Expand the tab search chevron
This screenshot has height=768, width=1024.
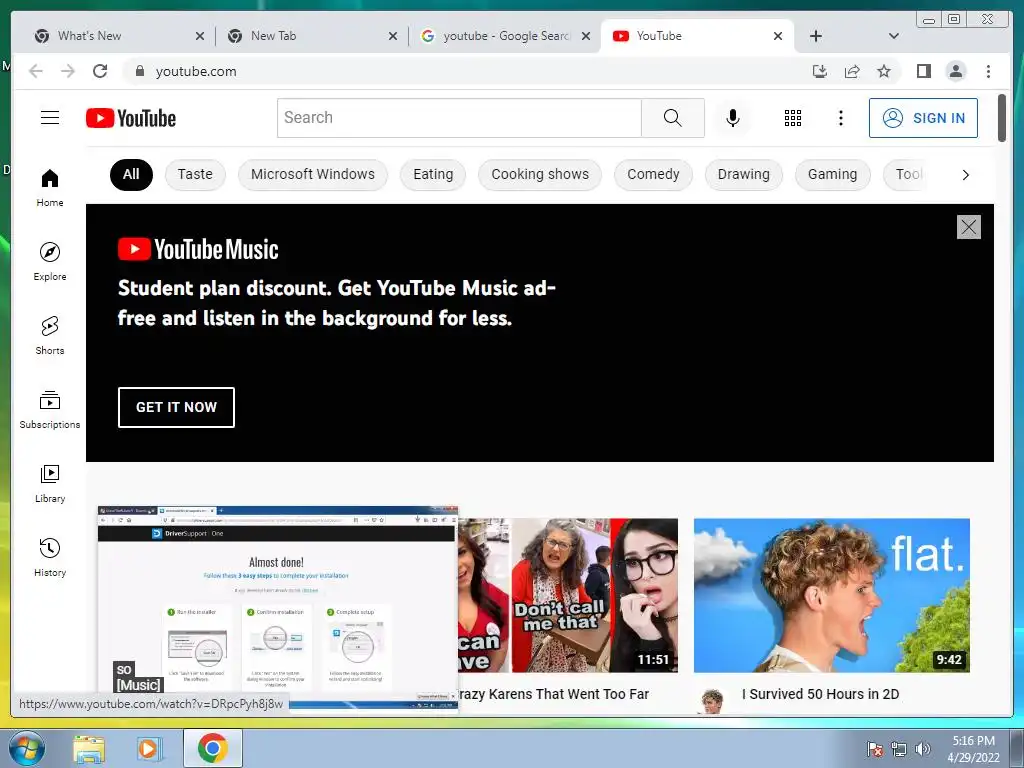pyautogui.click(x=893, y=36)
